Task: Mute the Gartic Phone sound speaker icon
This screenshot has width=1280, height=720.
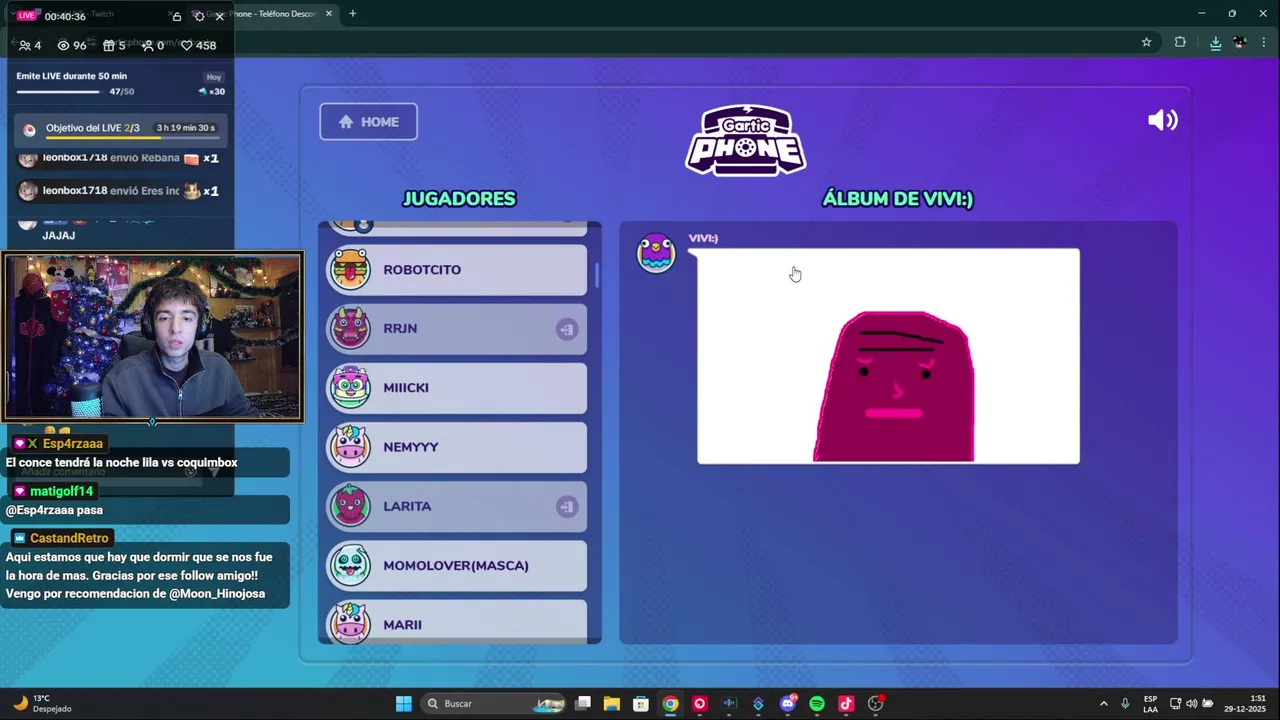Action: pos(1163,121)
